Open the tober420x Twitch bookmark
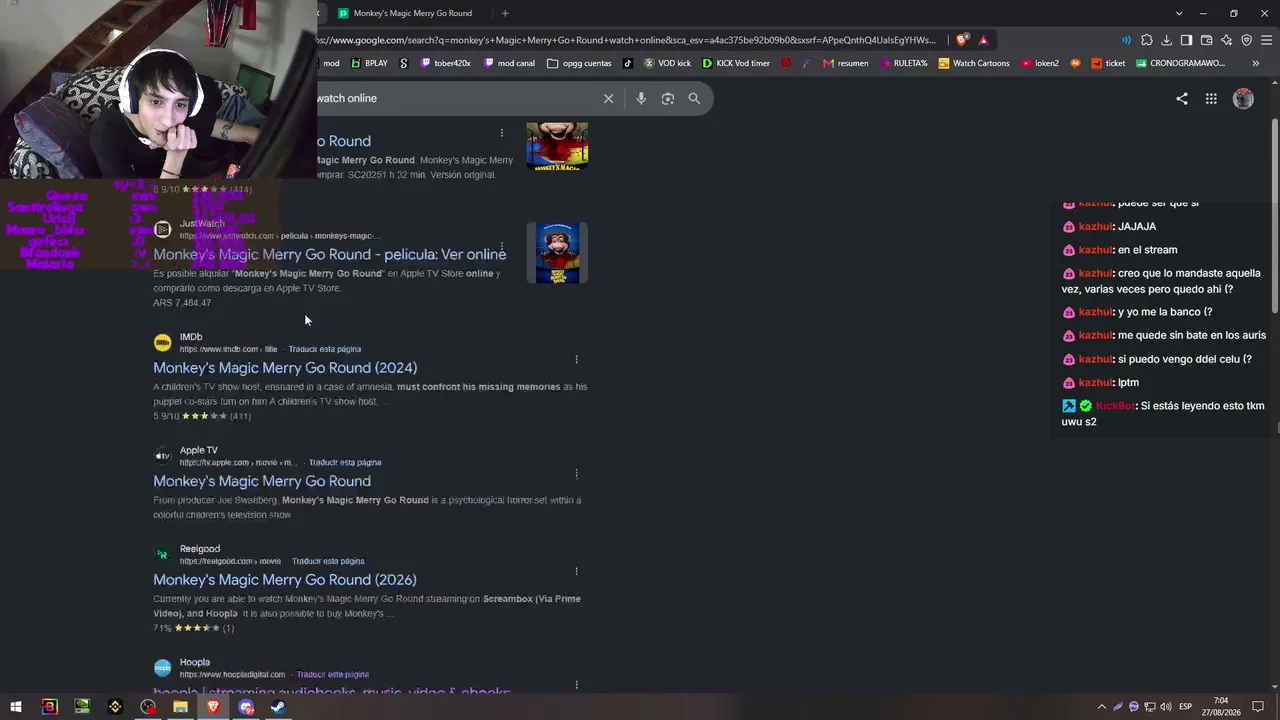This screenshot has width=1280, height=720. point(446,63)
